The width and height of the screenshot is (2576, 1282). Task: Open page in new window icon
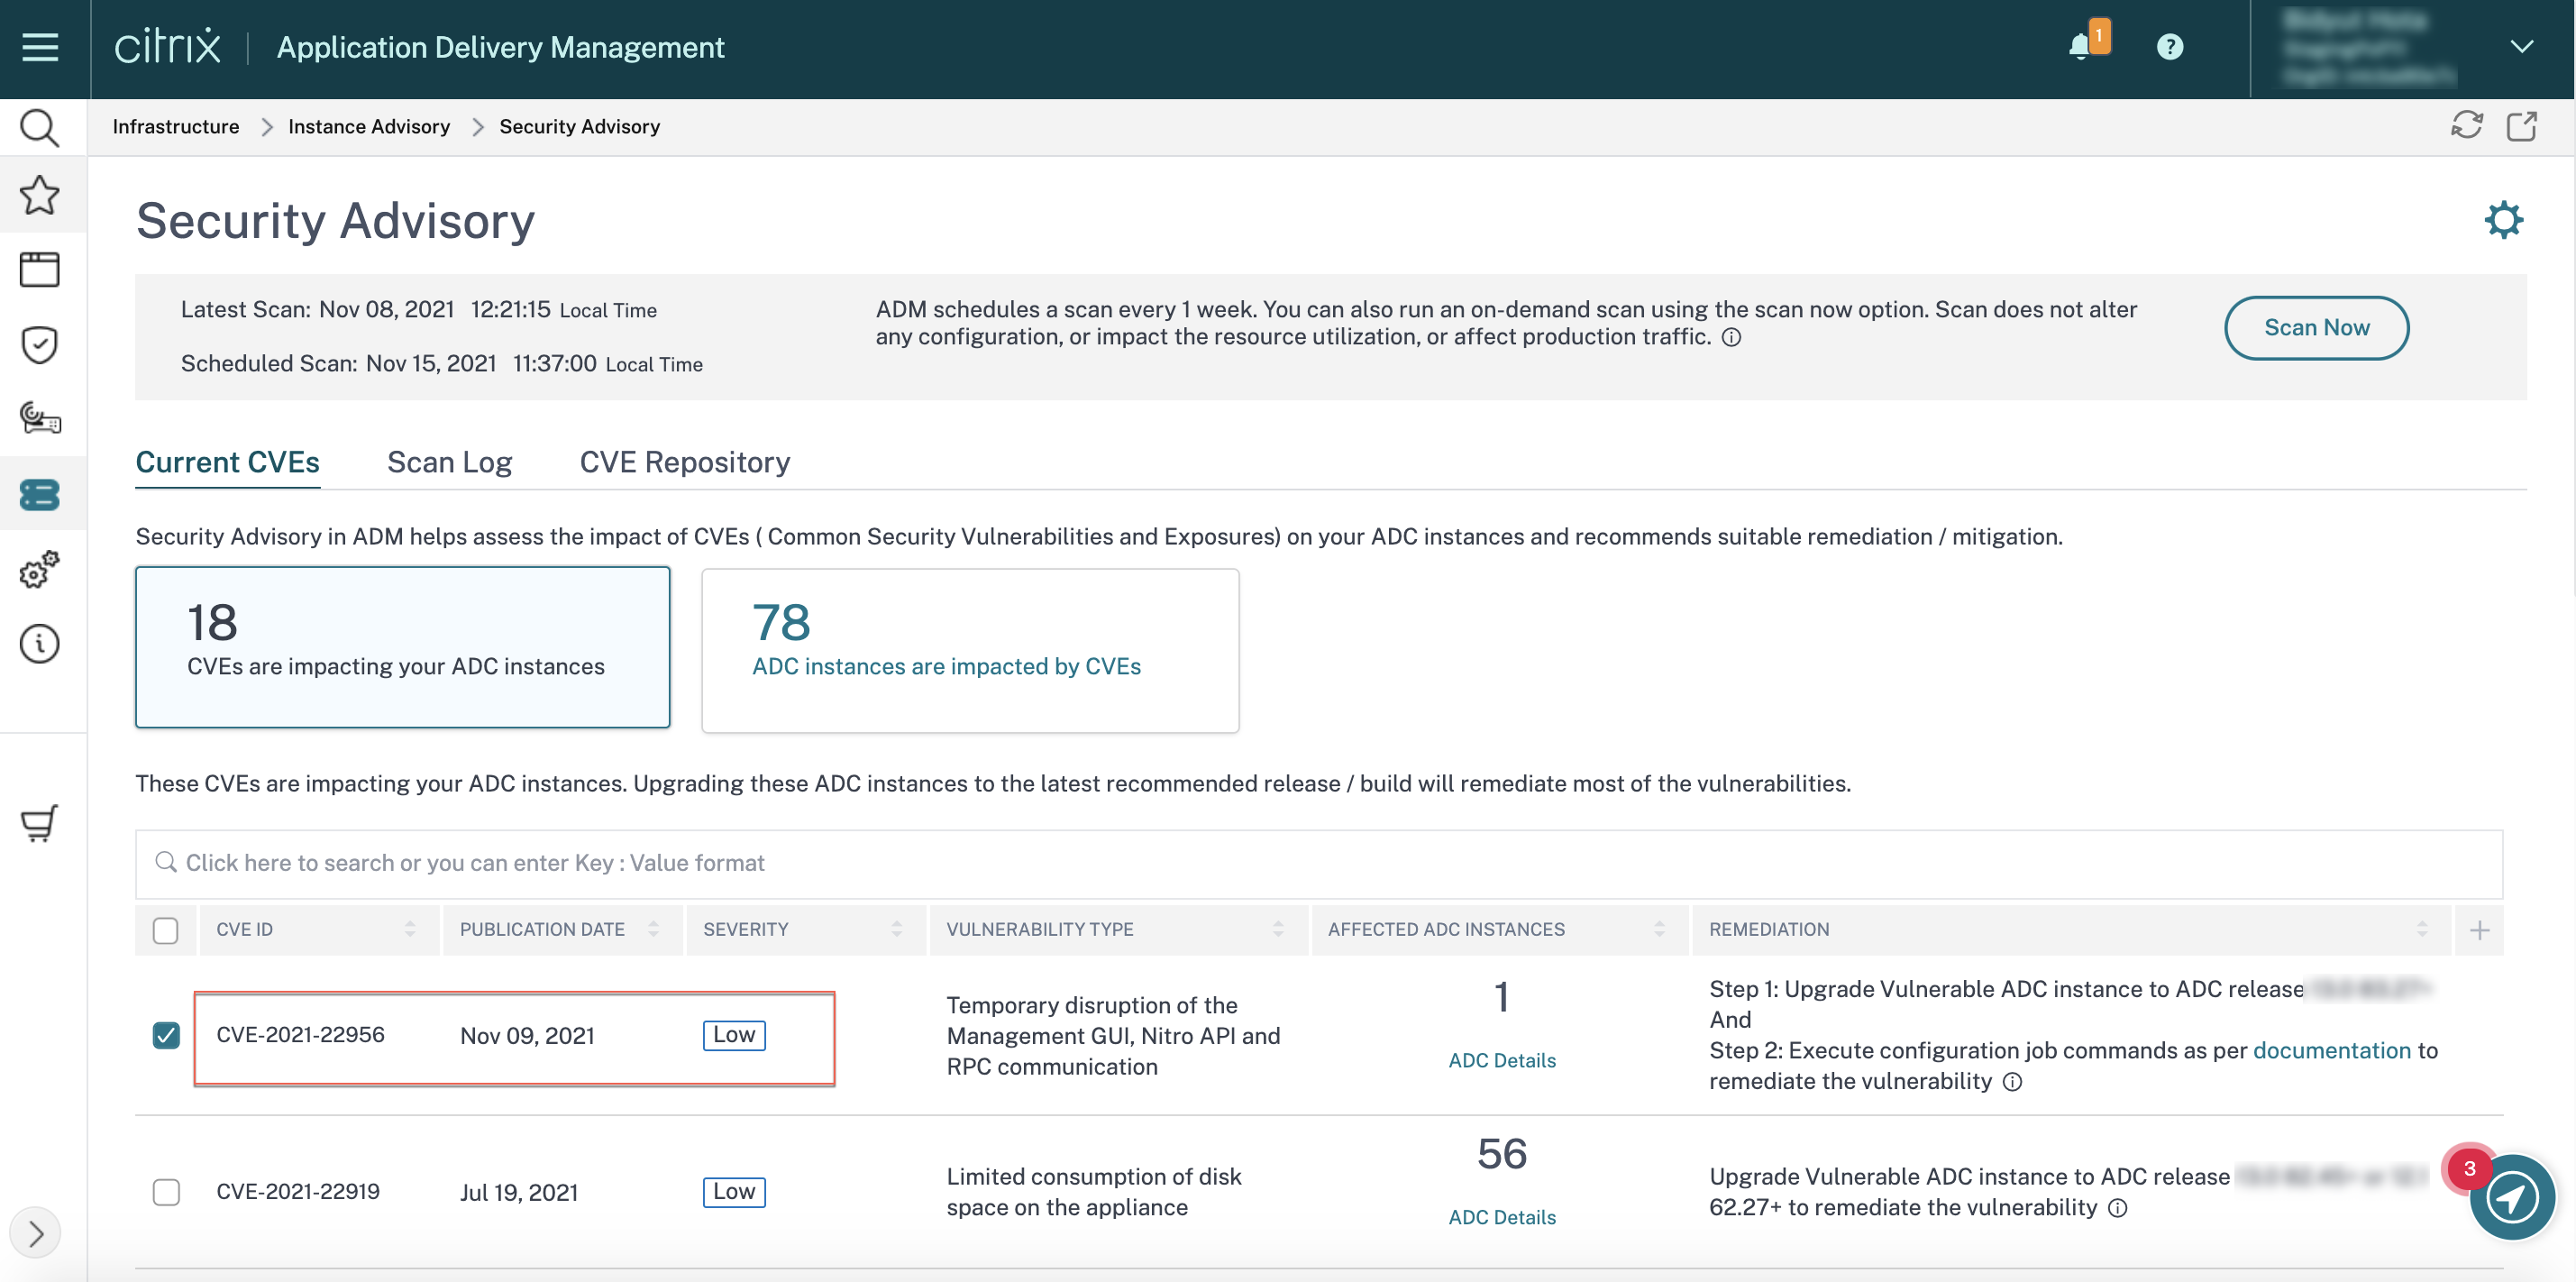point(2521,126)
